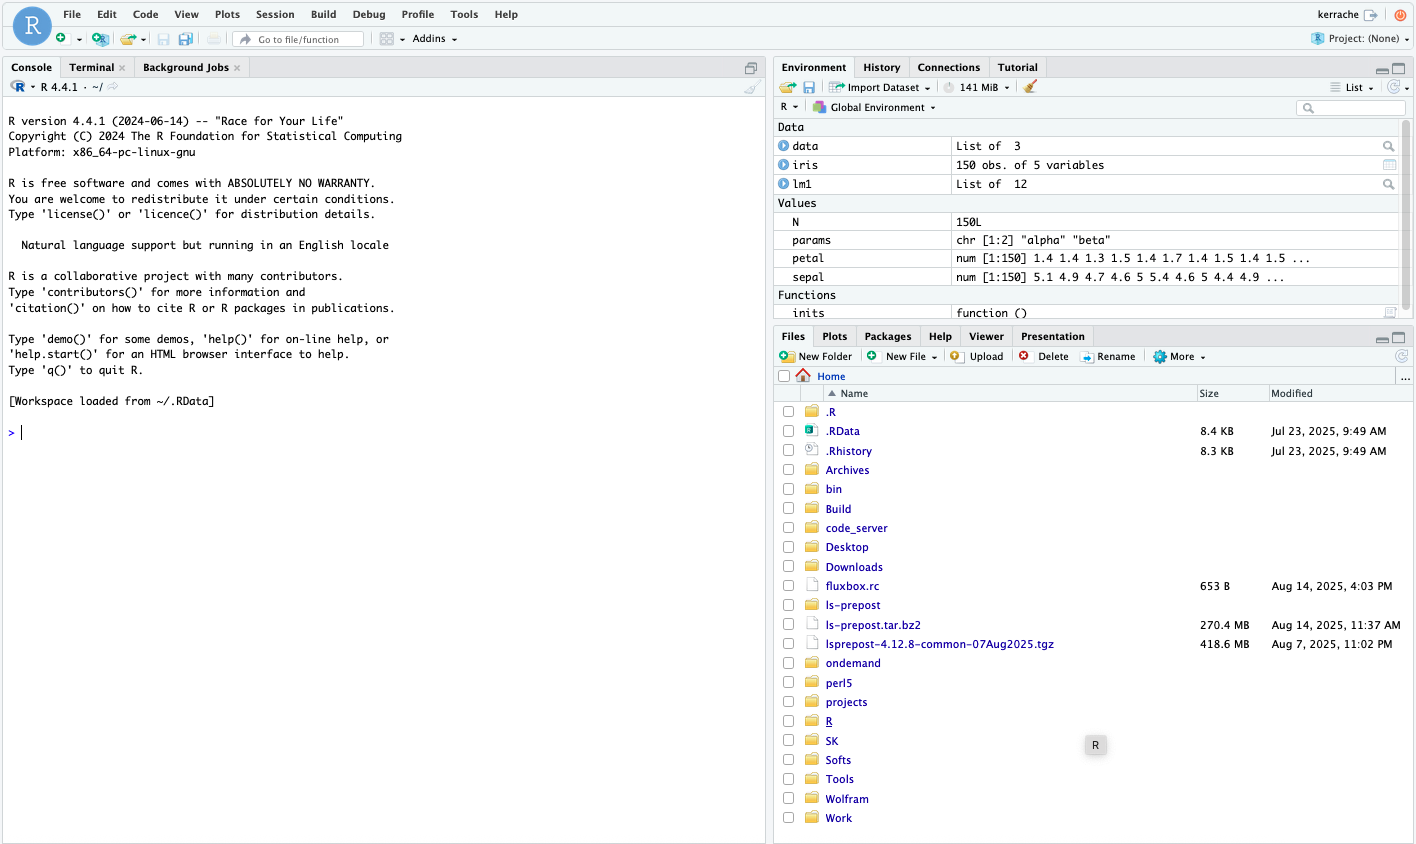Screen dimensions: 1416x844
Task: Click the clear console broom icon
Action: coord(752,88)
